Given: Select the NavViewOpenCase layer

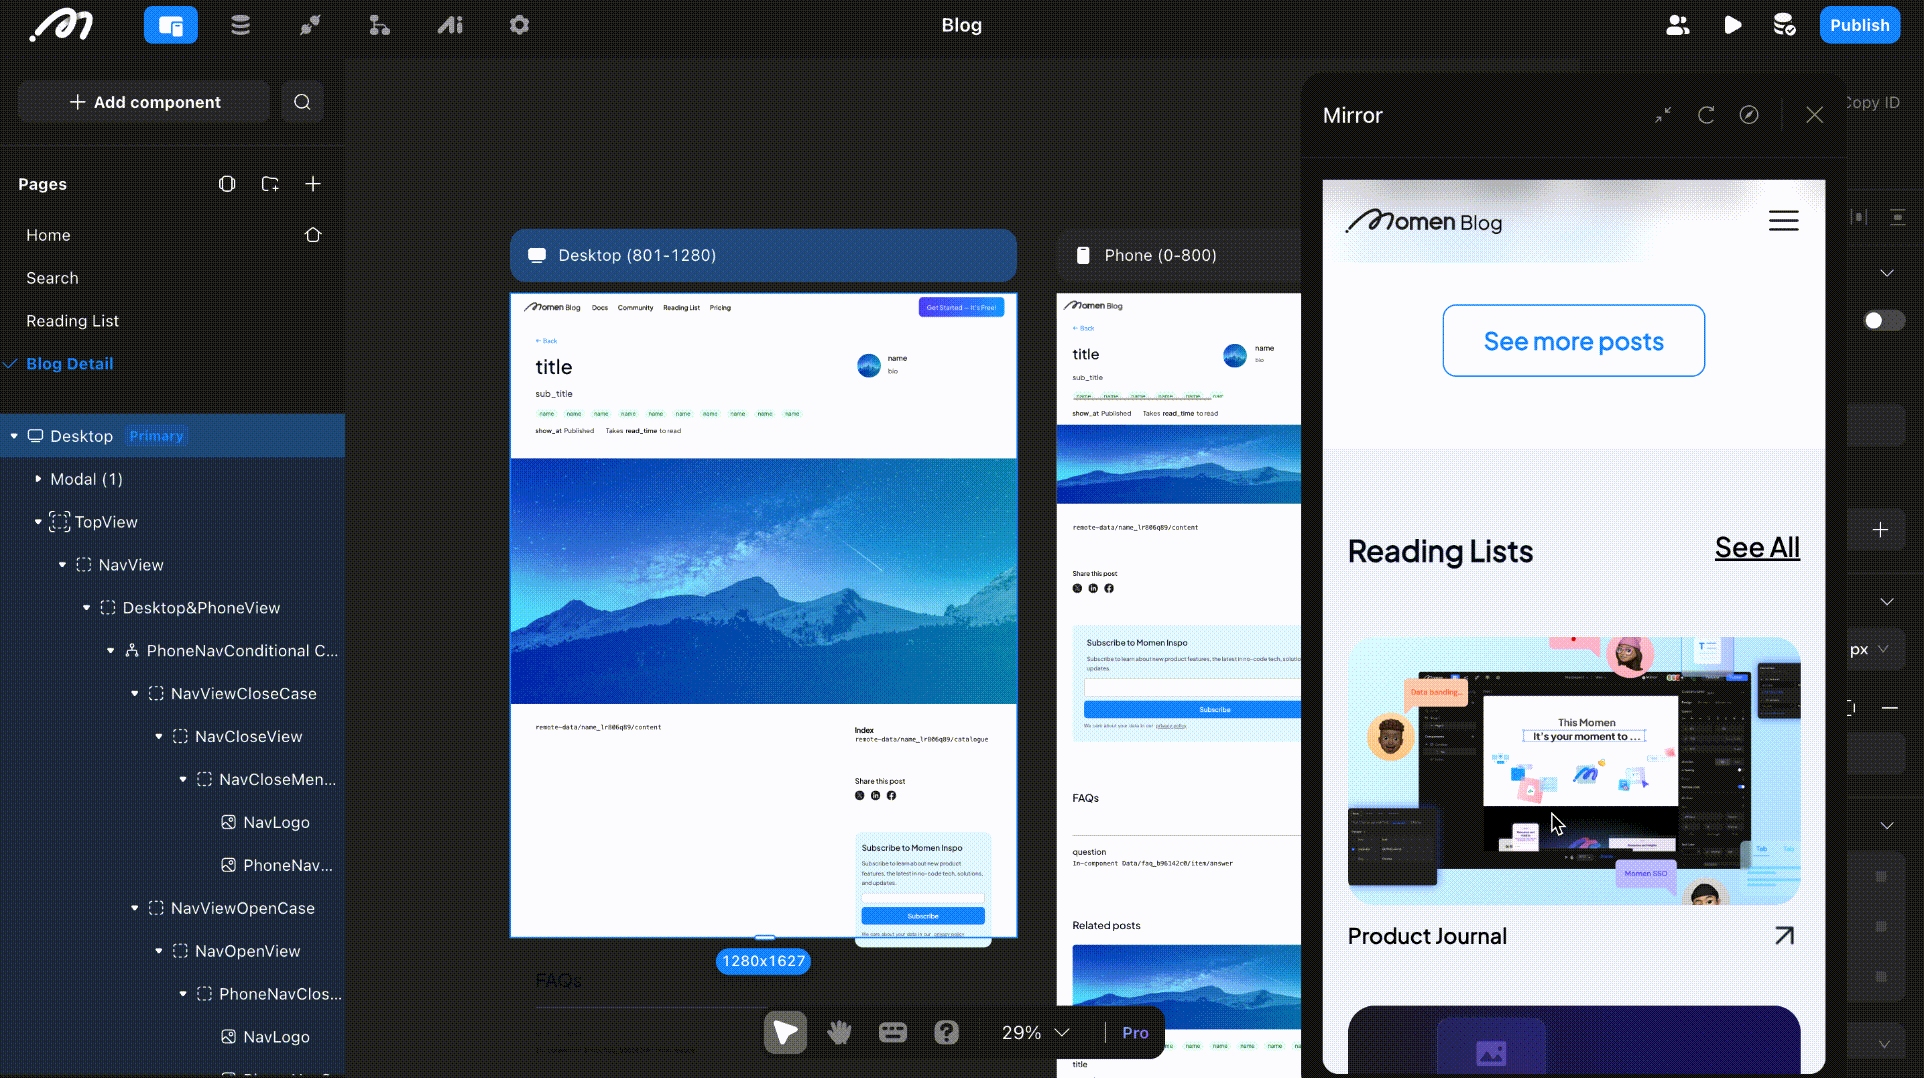Looking at the screenshot, I should tap(242, 908).
